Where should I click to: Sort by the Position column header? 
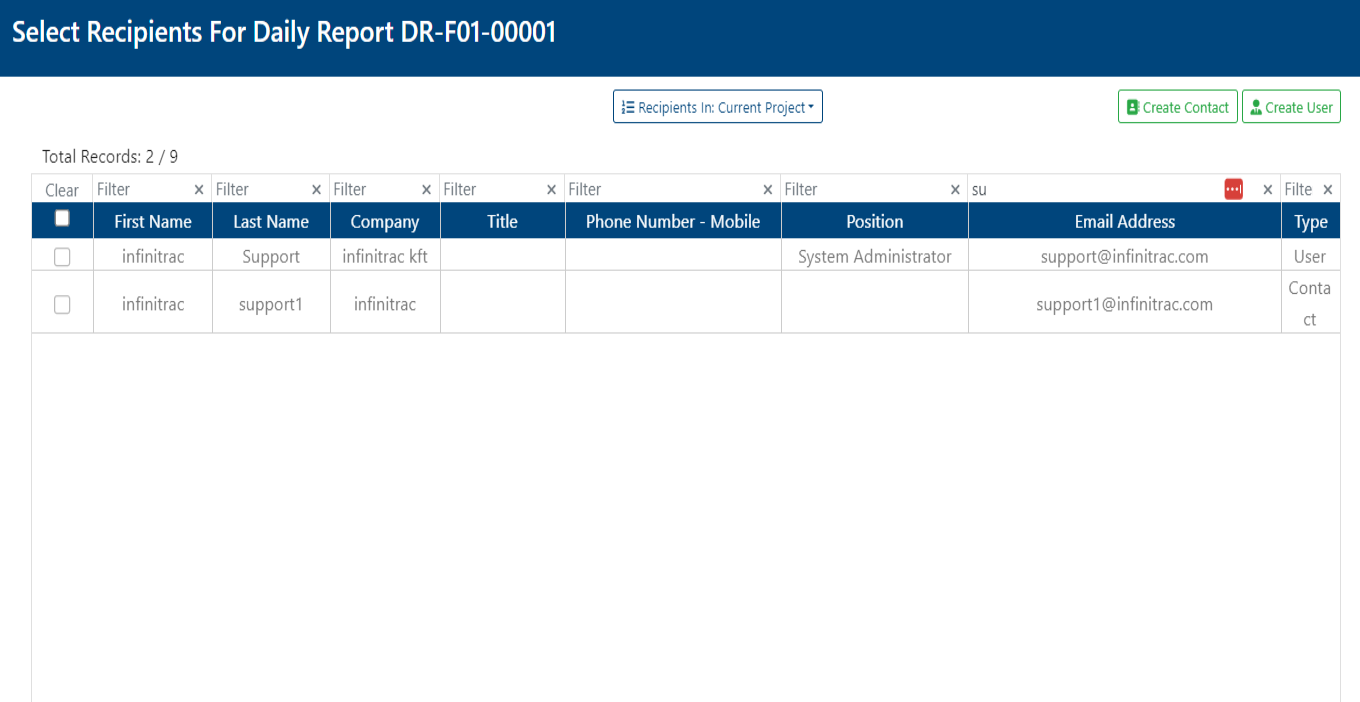tap(875, 221)
